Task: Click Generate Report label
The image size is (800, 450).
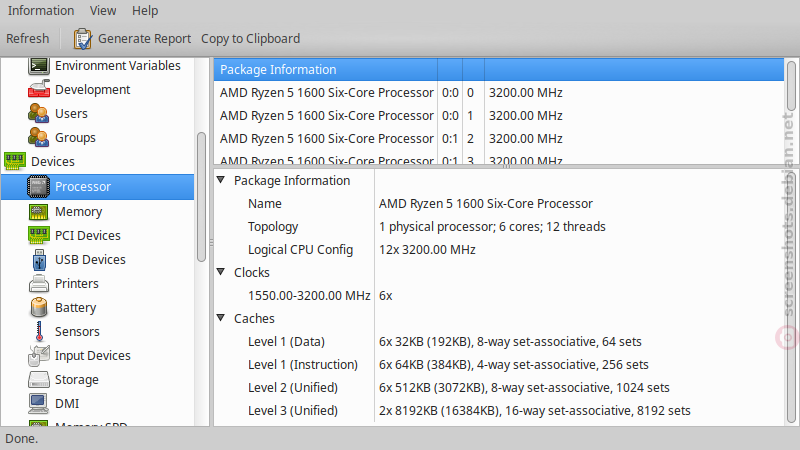Action: pos(144,39)
